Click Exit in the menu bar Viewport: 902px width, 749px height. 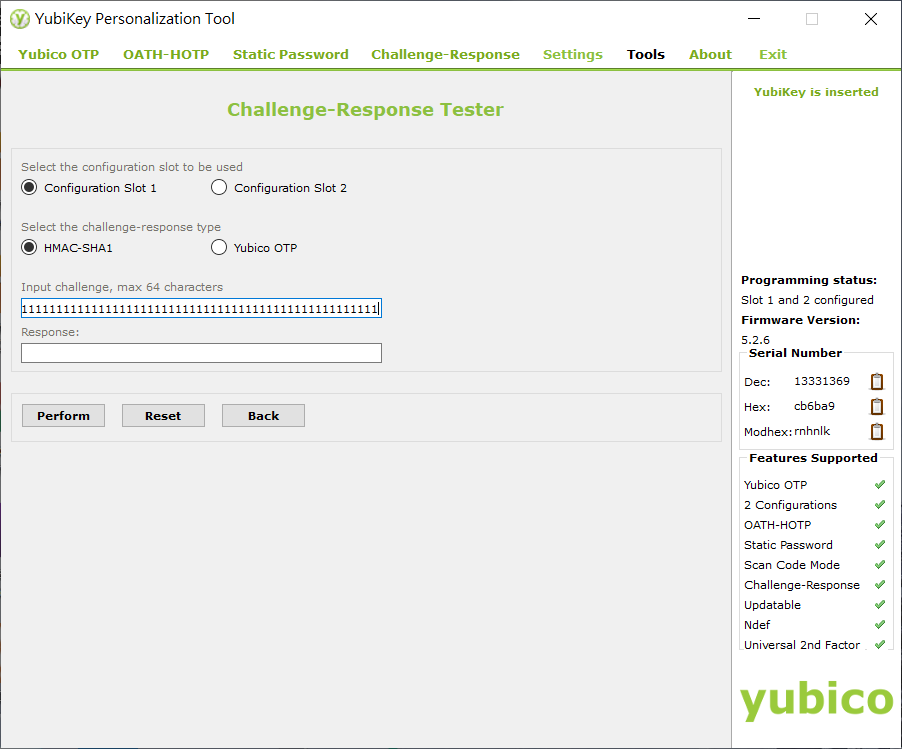coord(773,55)
